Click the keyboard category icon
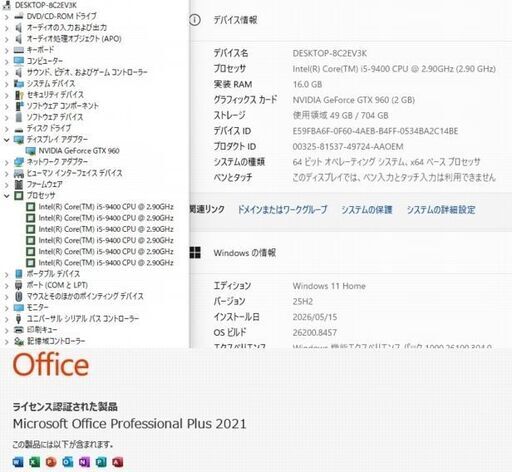This screenshot has width=512, height=472. pos(19,50)
